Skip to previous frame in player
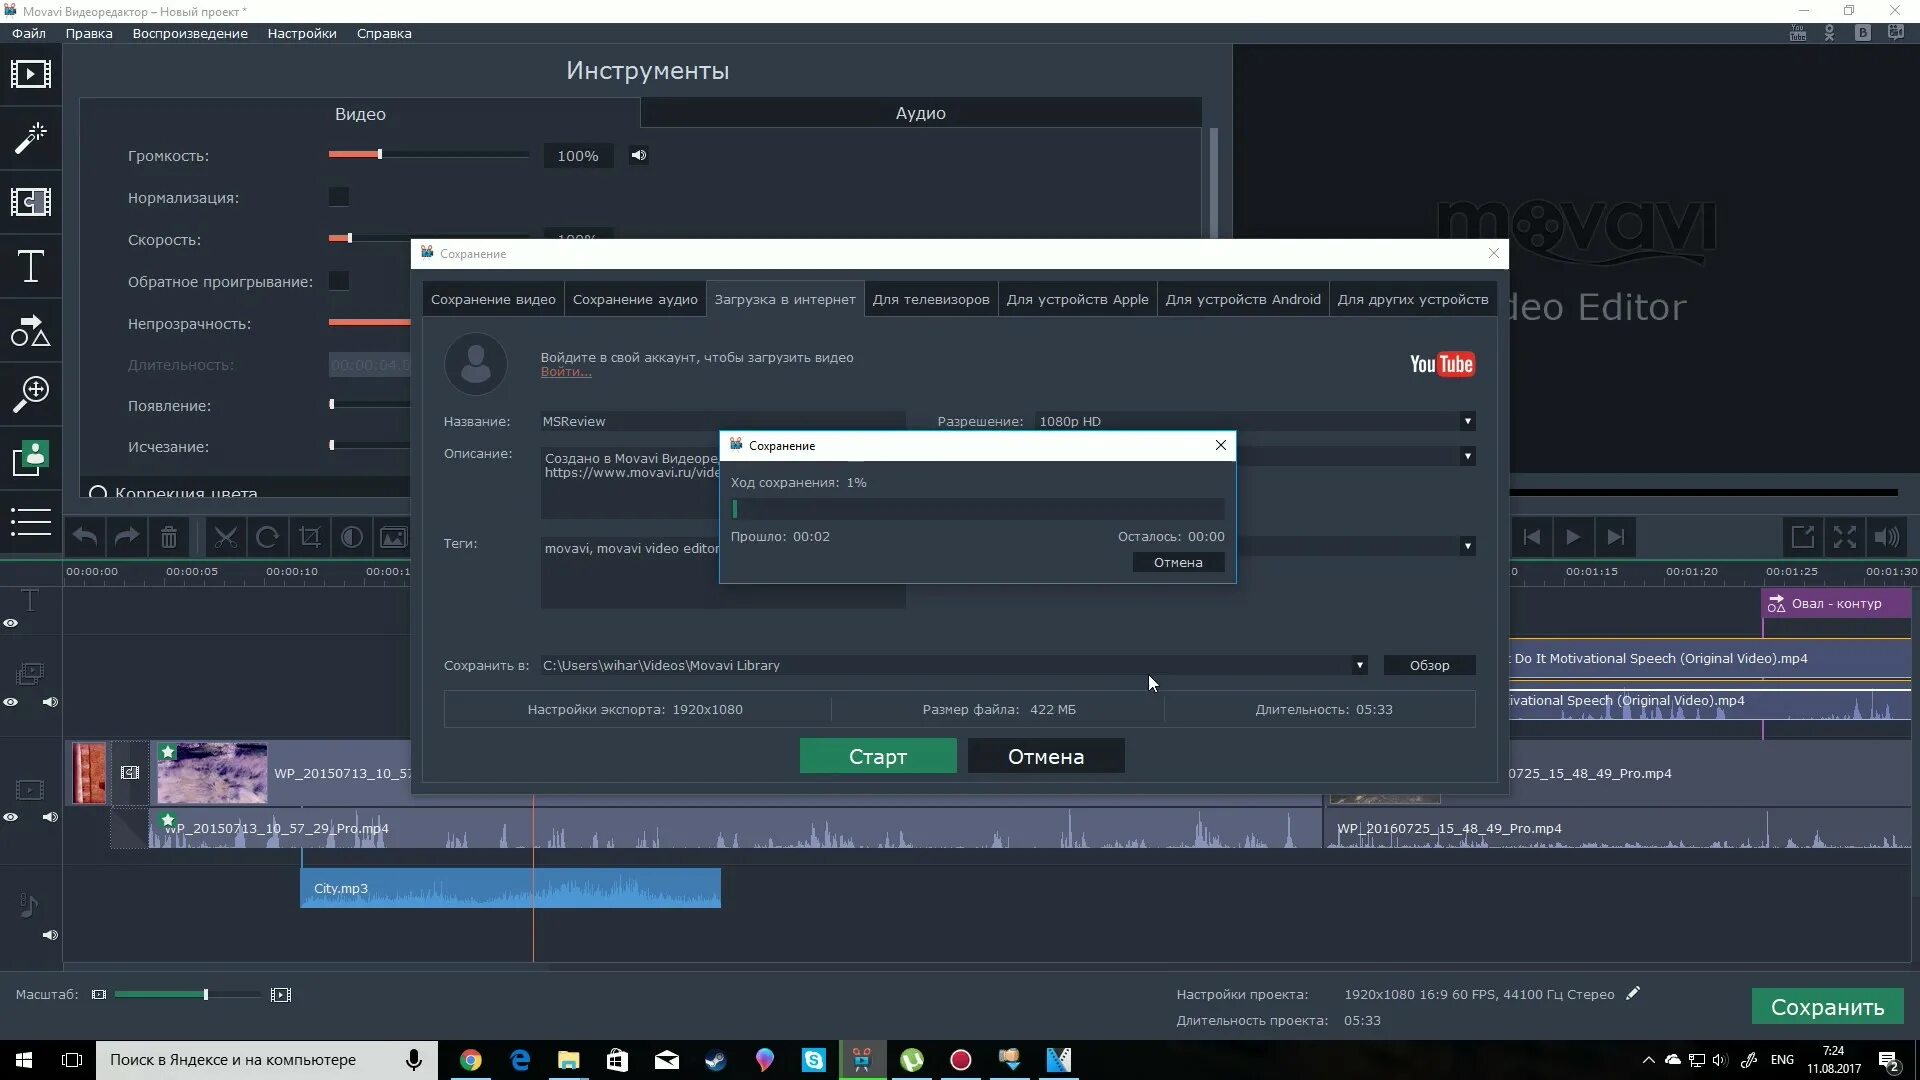Image resolution: width=1920 pixels, height=1080 pixels. (1531, 537)
